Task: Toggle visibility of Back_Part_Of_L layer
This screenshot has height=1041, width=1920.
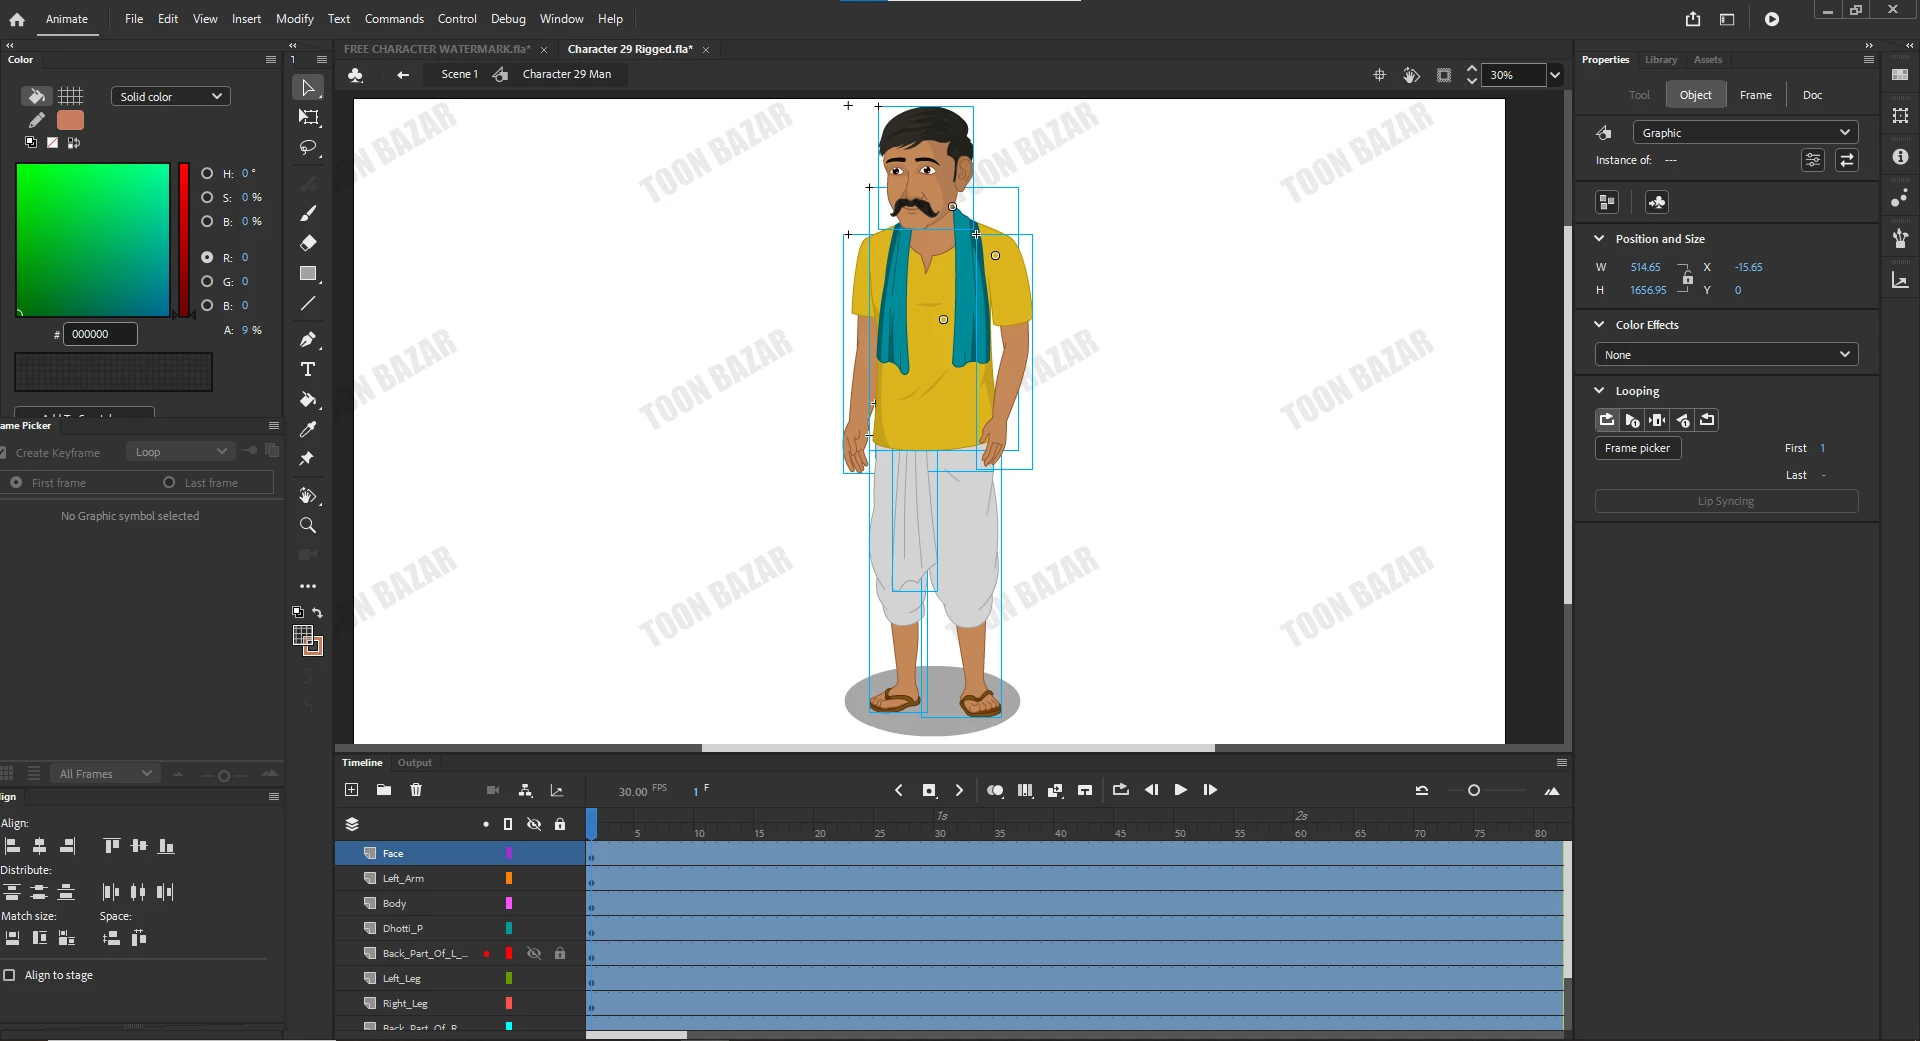Action: coord(534,954)
